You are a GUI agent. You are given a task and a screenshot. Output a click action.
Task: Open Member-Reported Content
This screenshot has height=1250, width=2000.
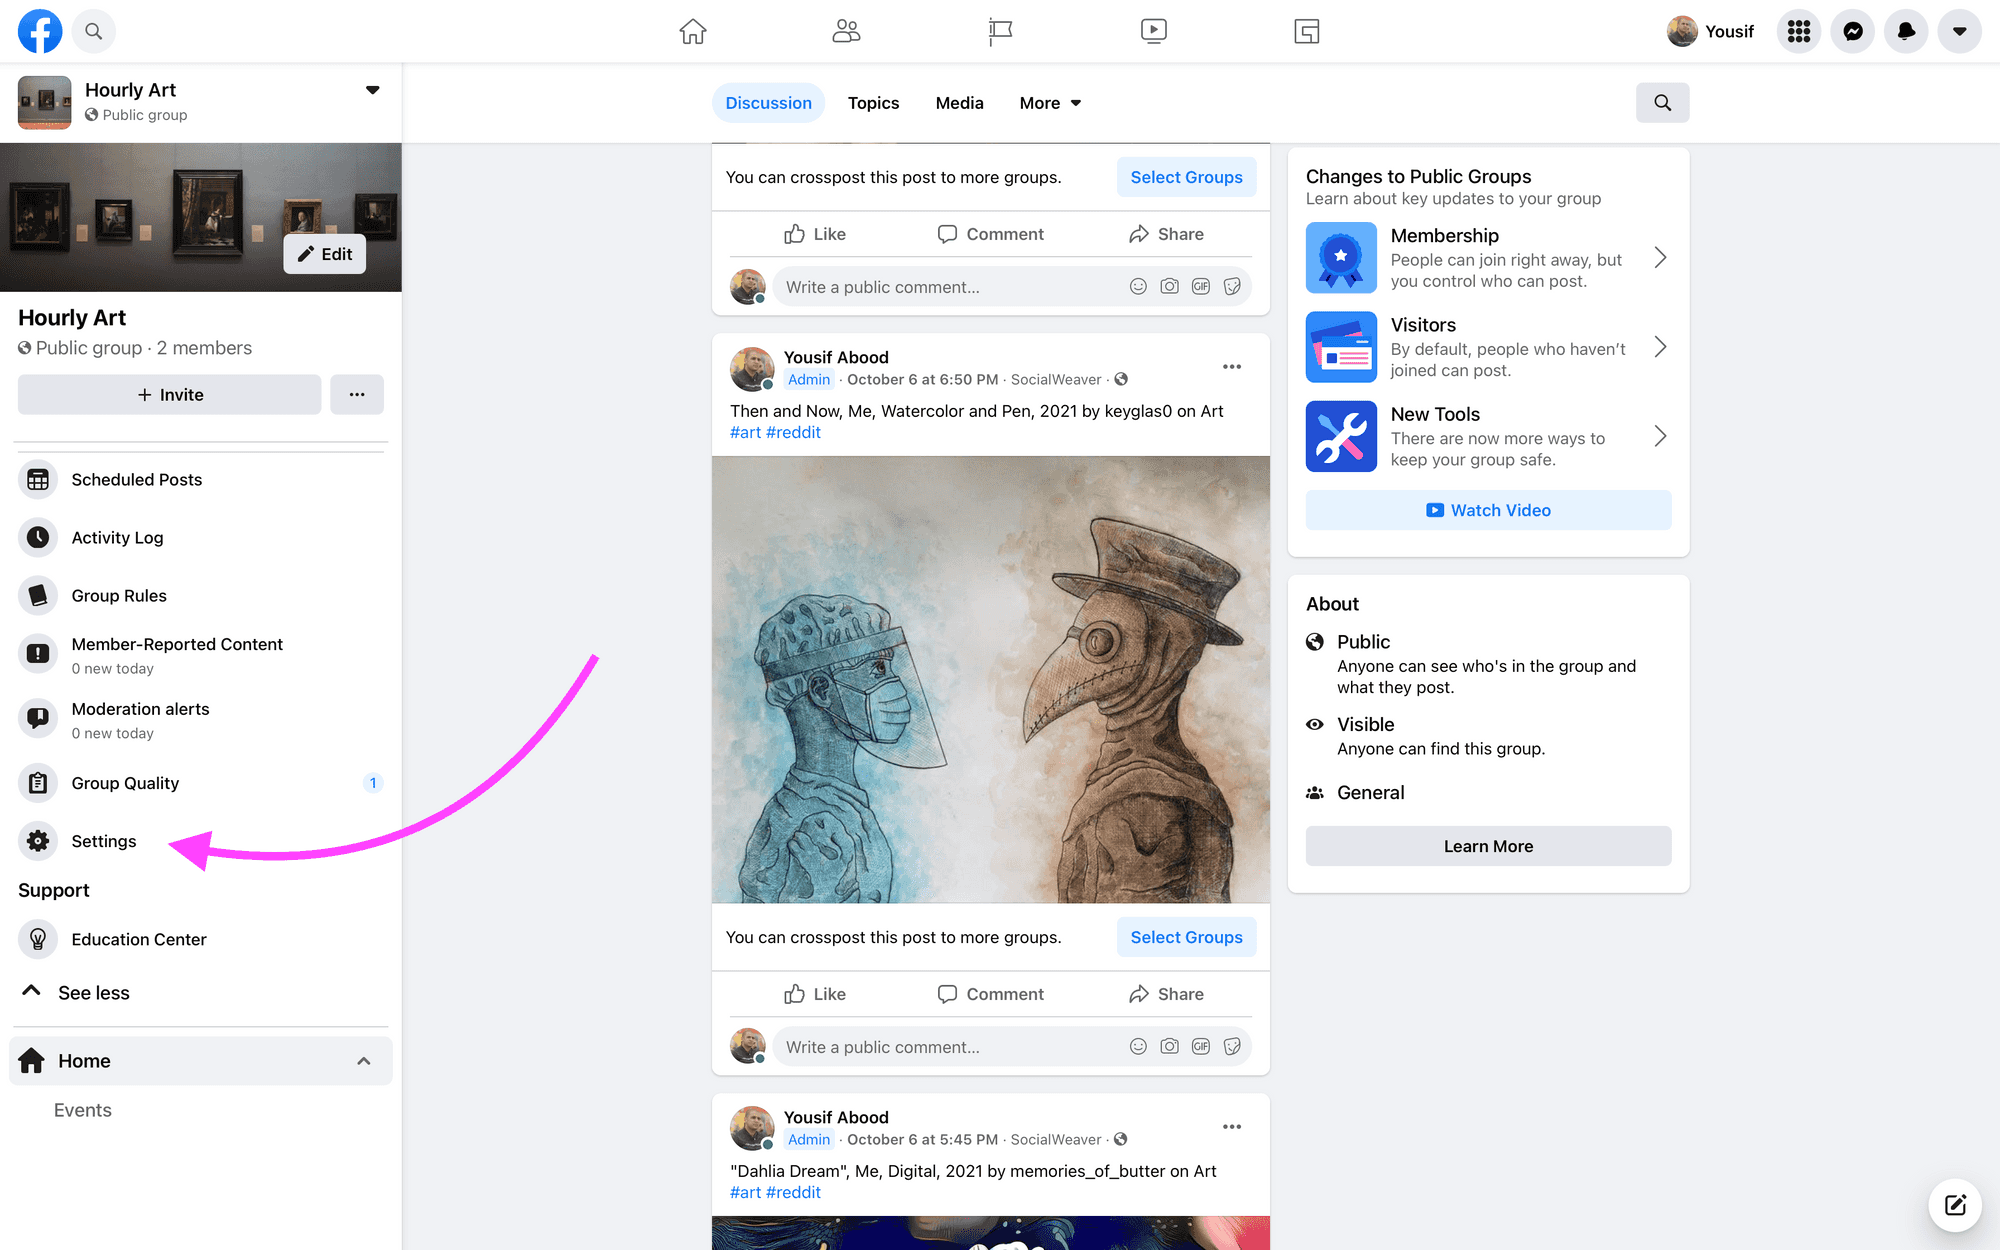pos(200,655)
